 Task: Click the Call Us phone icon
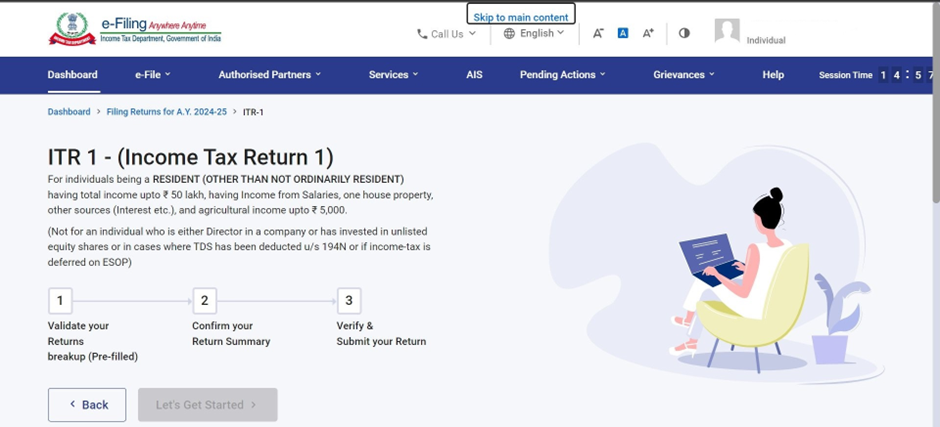(x=422, y=34)
